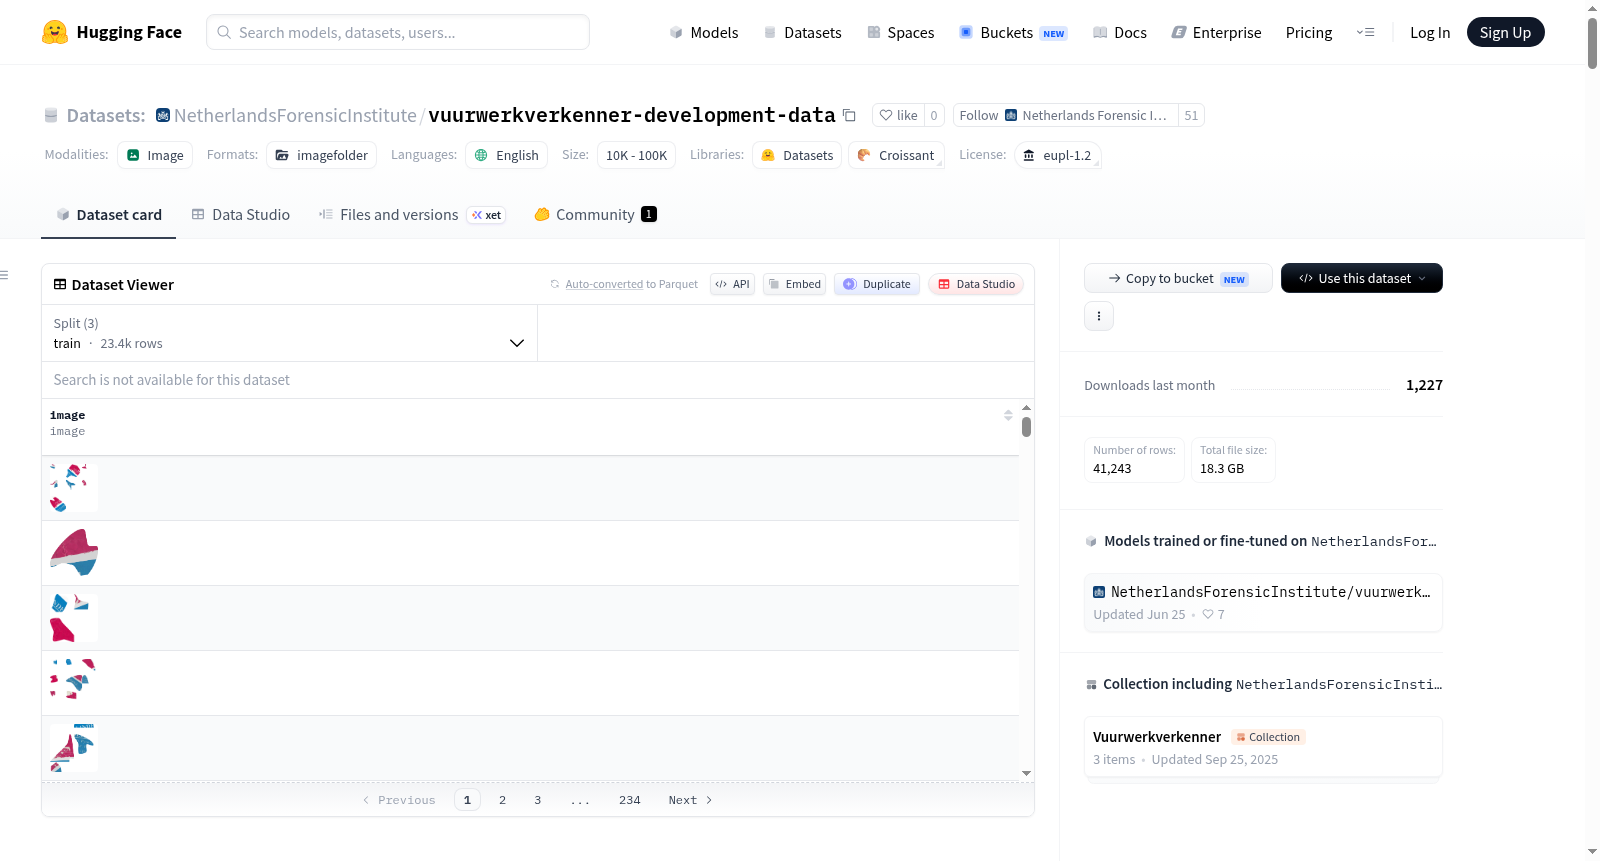
Task: Open NetherlandsForensicInstitute organization link
Action: (x=295, y=115)
